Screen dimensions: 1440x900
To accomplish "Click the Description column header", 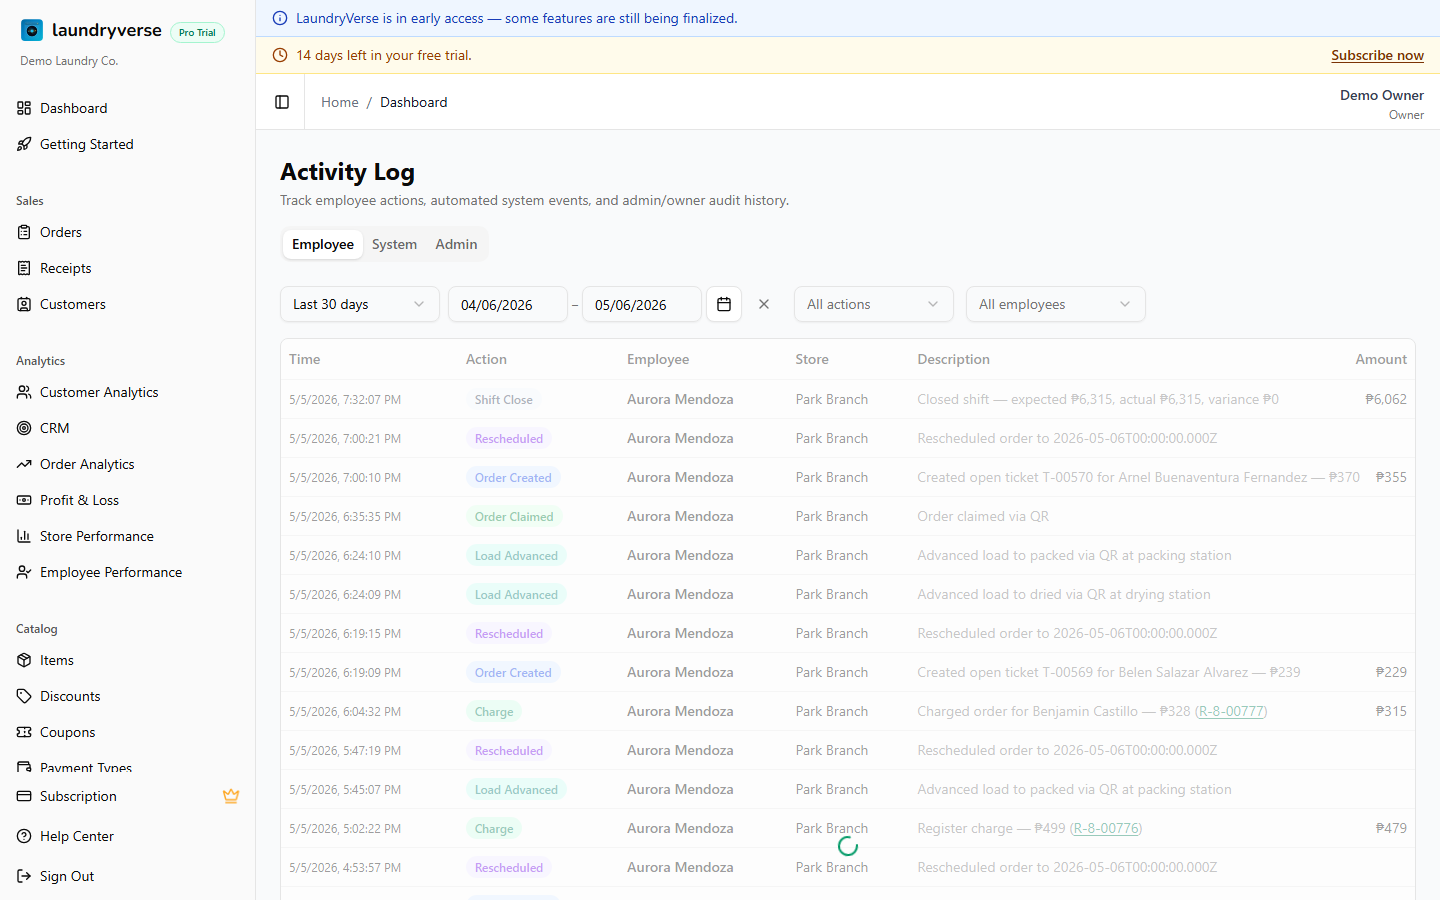I will click(954, 359).
